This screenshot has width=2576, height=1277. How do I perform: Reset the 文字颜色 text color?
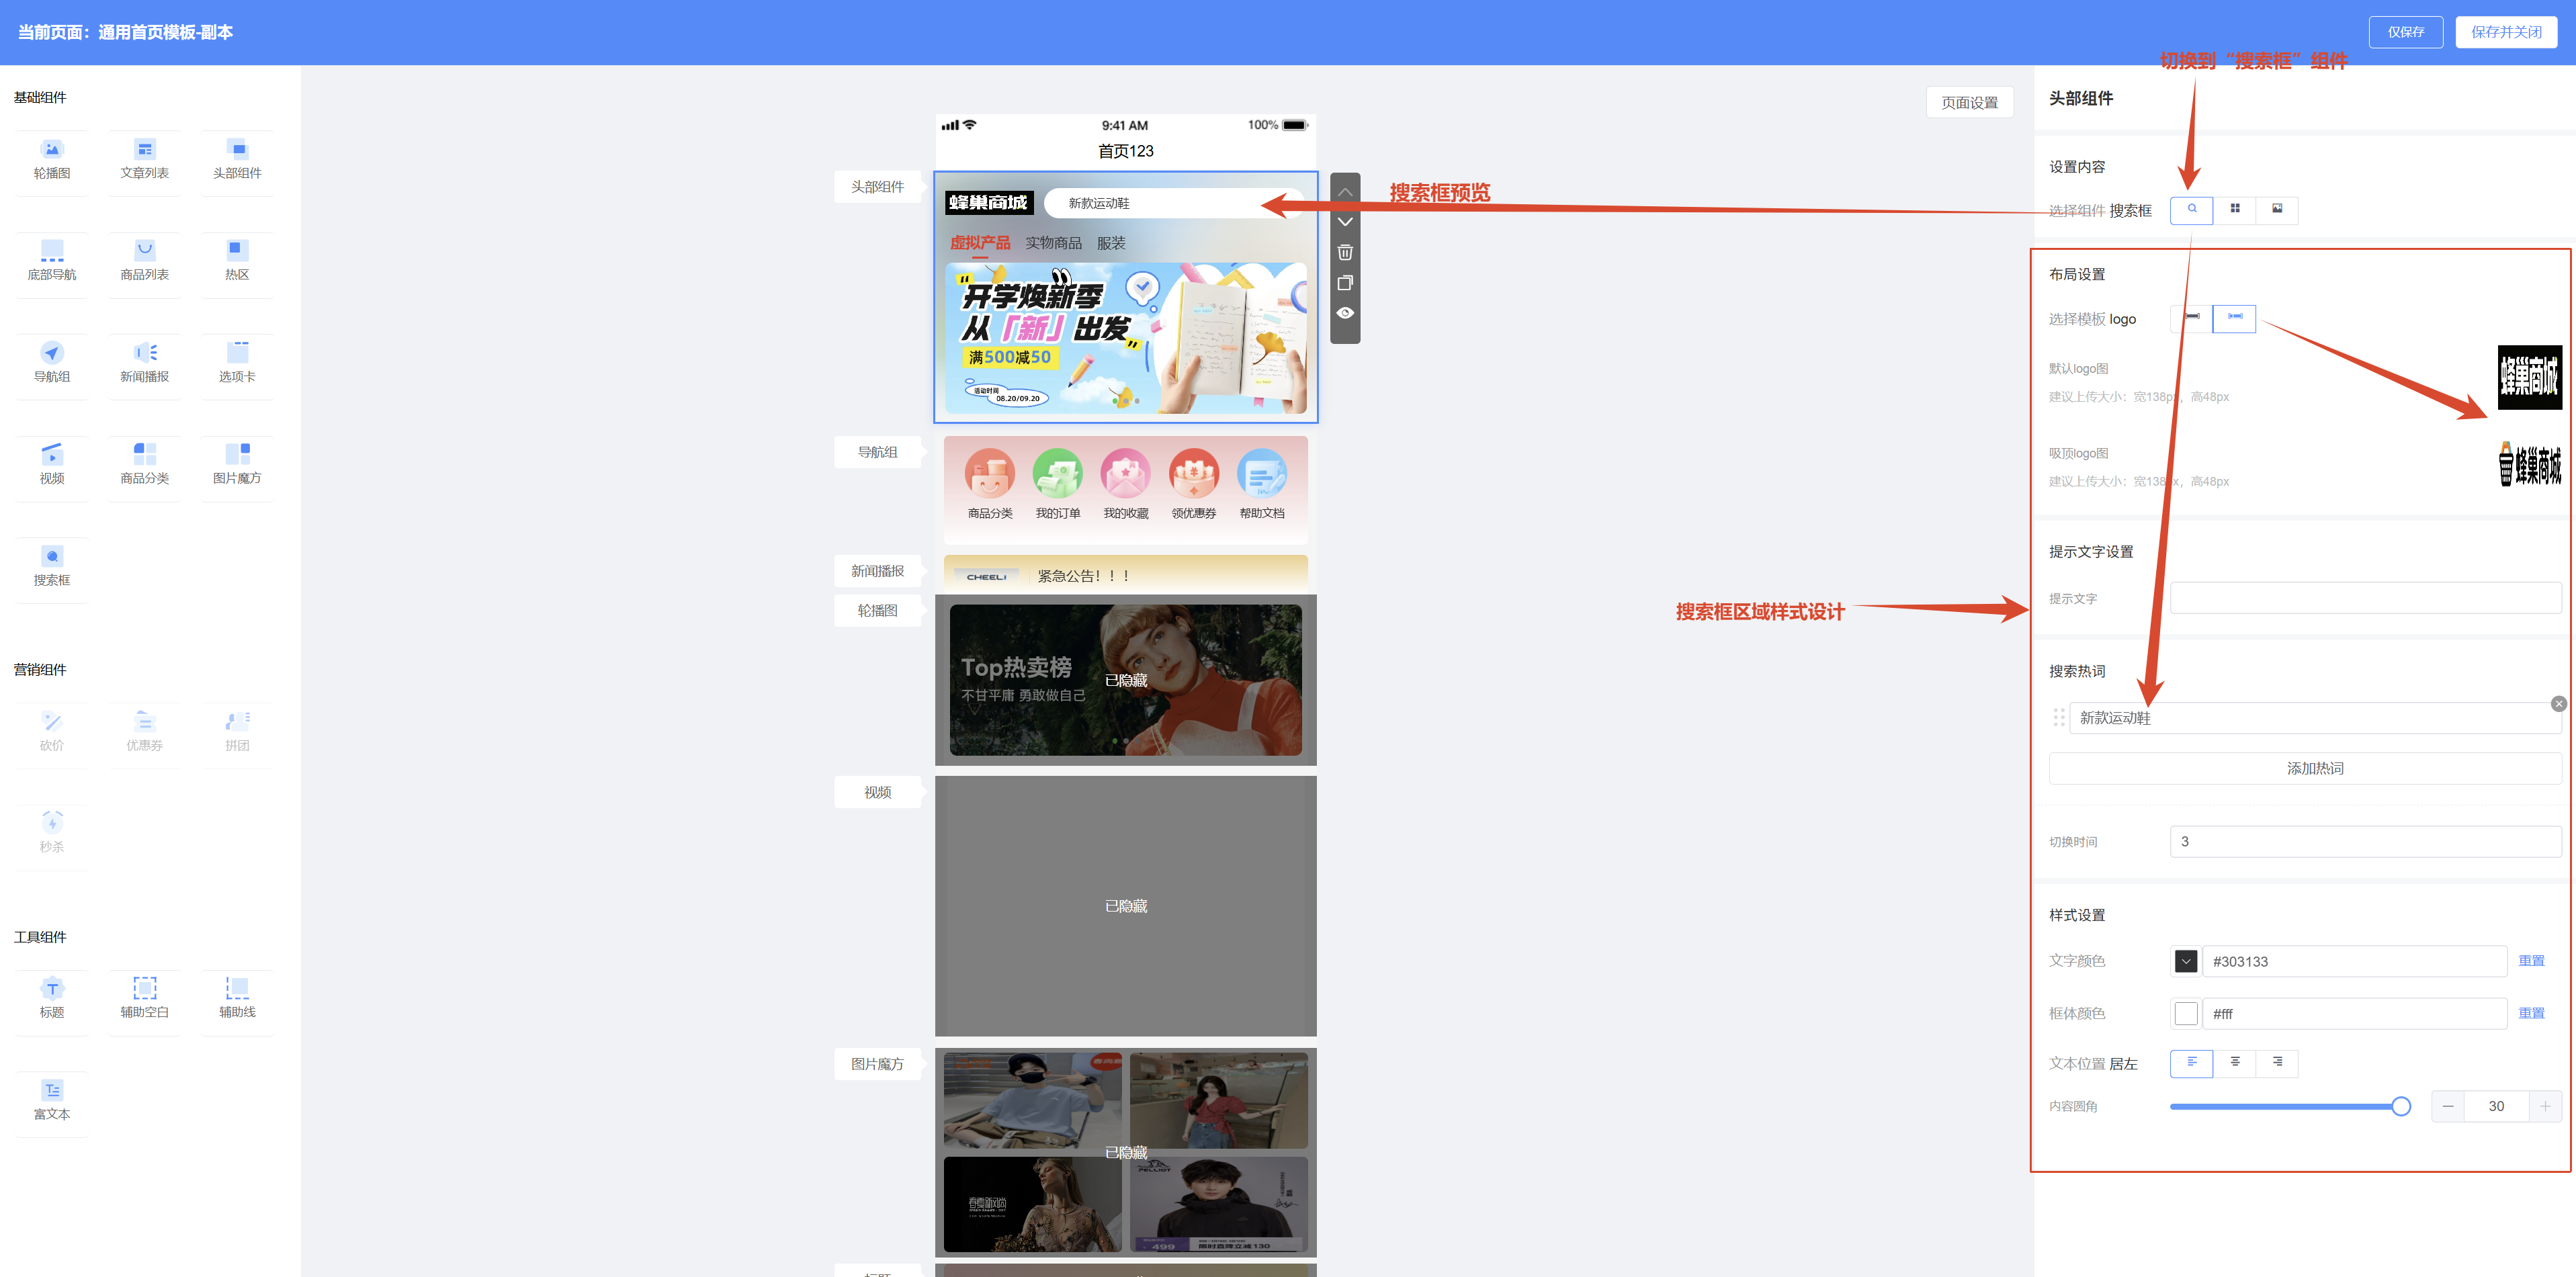(2531, 961)
